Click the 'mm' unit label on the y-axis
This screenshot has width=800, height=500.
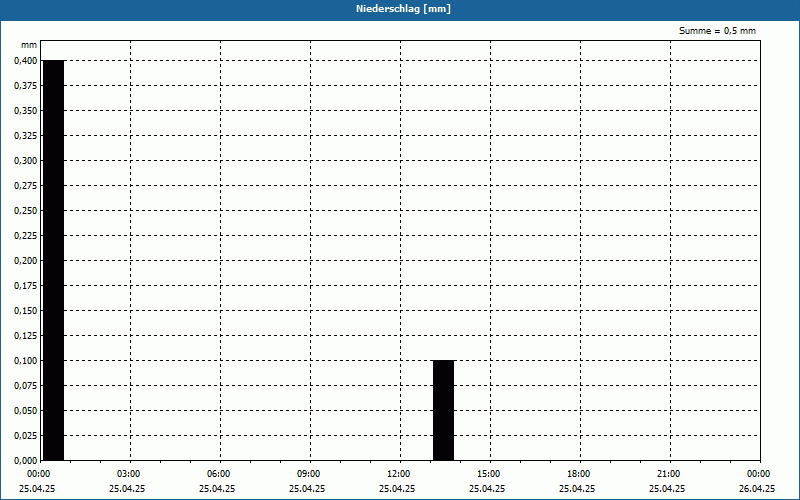coord(29,45)
